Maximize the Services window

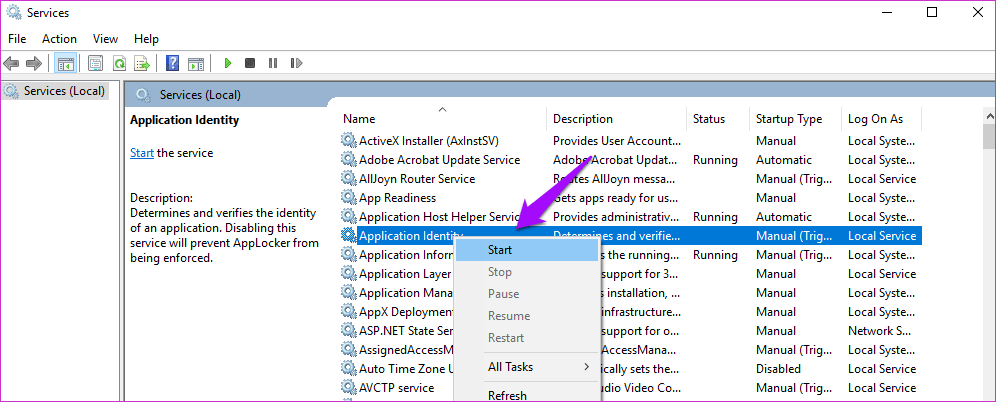click(x=931, y=12)
